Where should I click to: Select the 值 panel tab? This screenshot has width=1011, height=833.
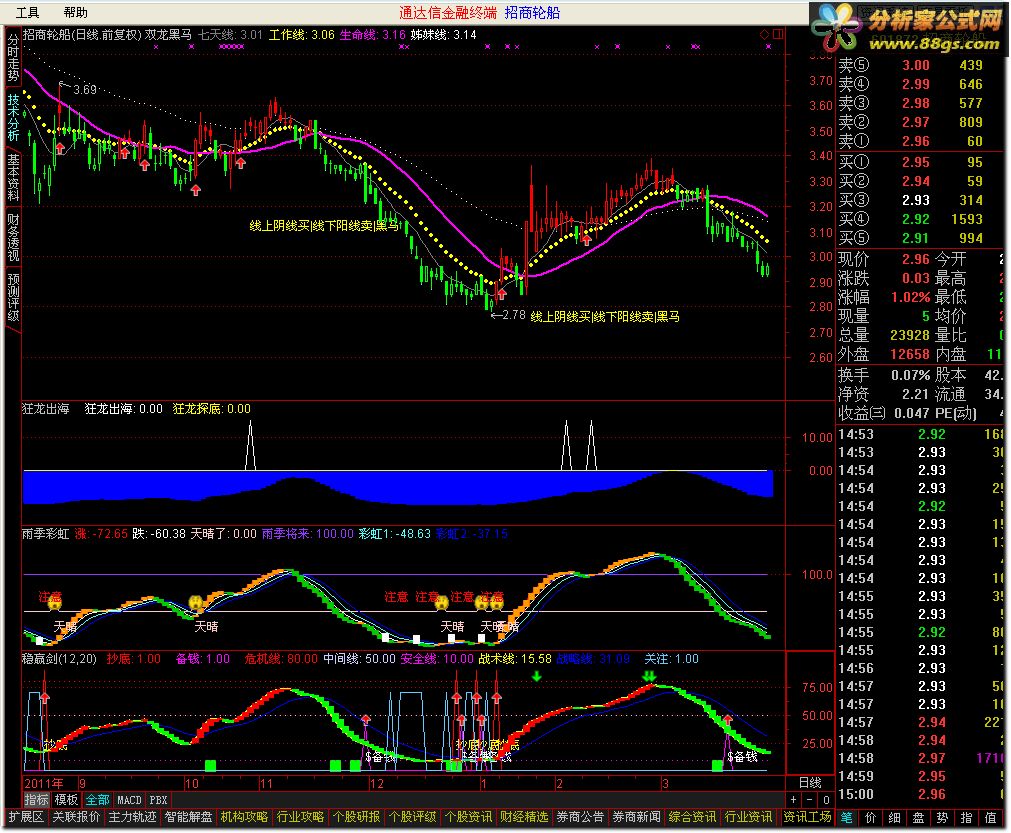coord(990,818)
